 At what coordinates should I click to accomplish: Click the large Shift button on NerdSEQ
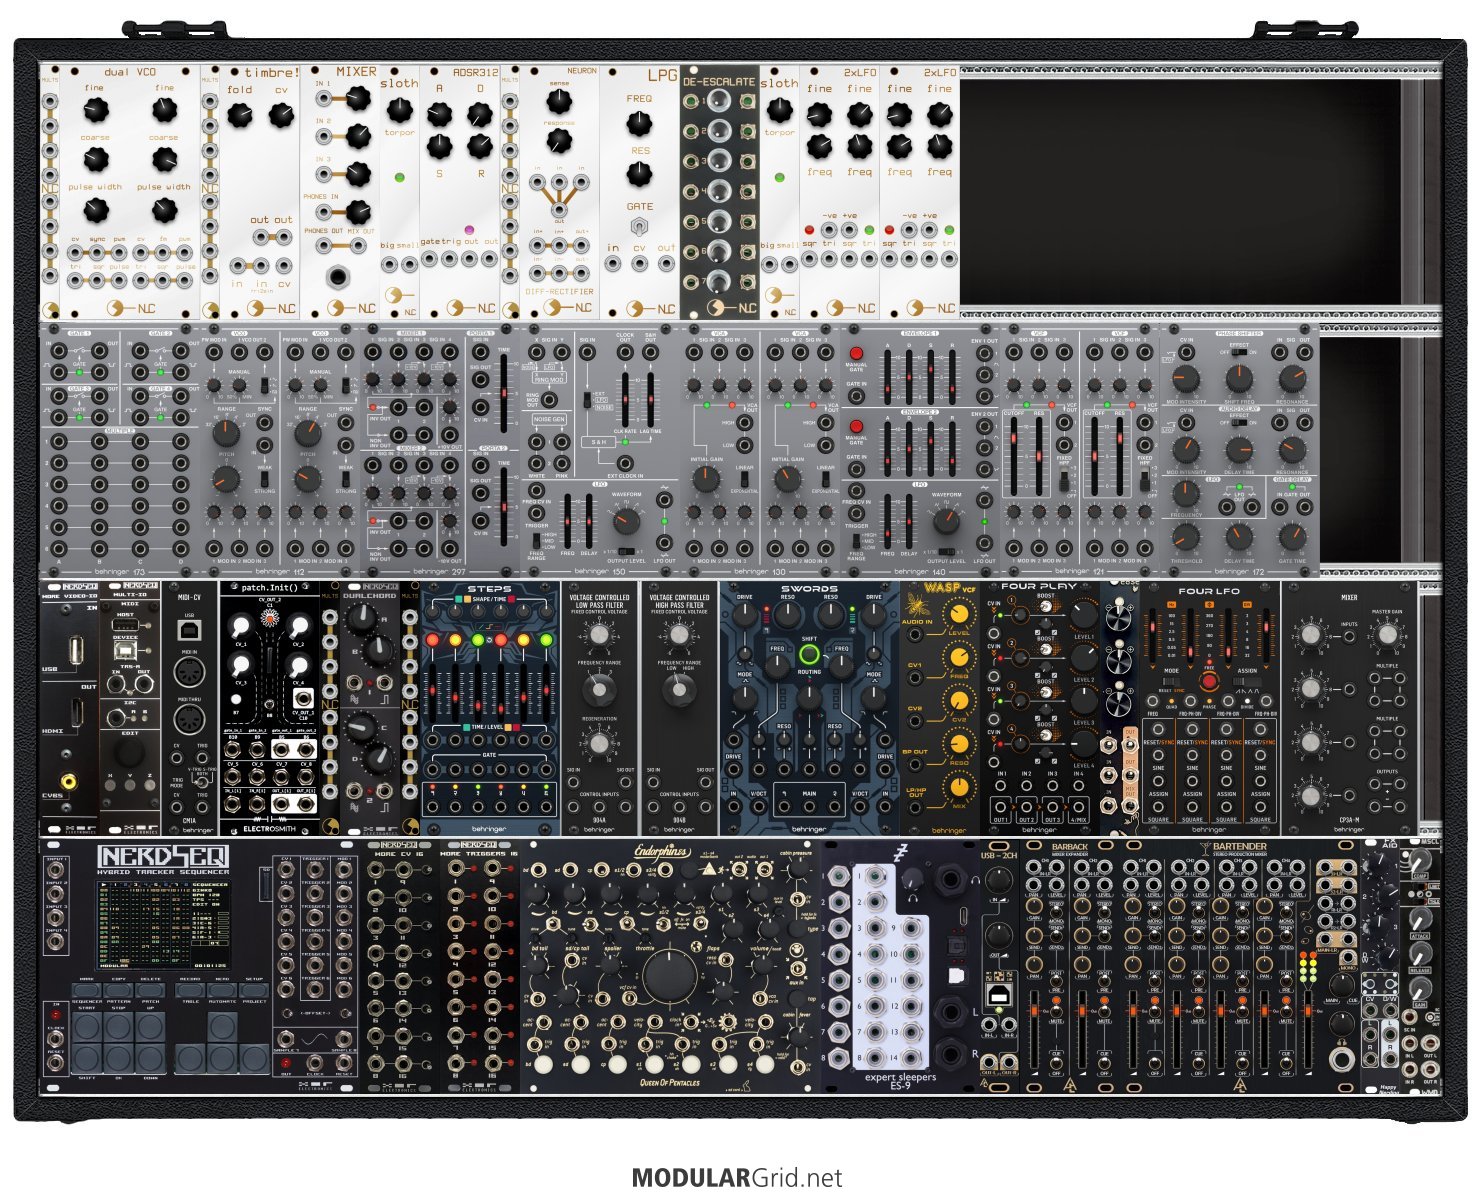click(86, 1059)
